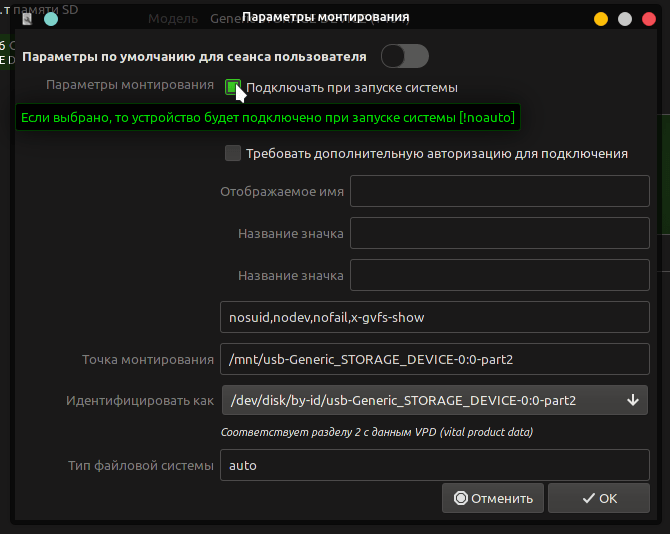This screenshot has height=534, width=670.
Task: Click the grey maximize window button
Action: (x=625, y=19)
